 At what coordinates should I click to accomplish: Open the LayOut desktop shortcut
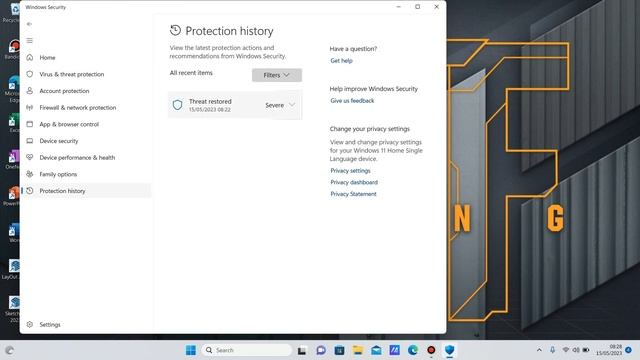[x=14, y=269]
